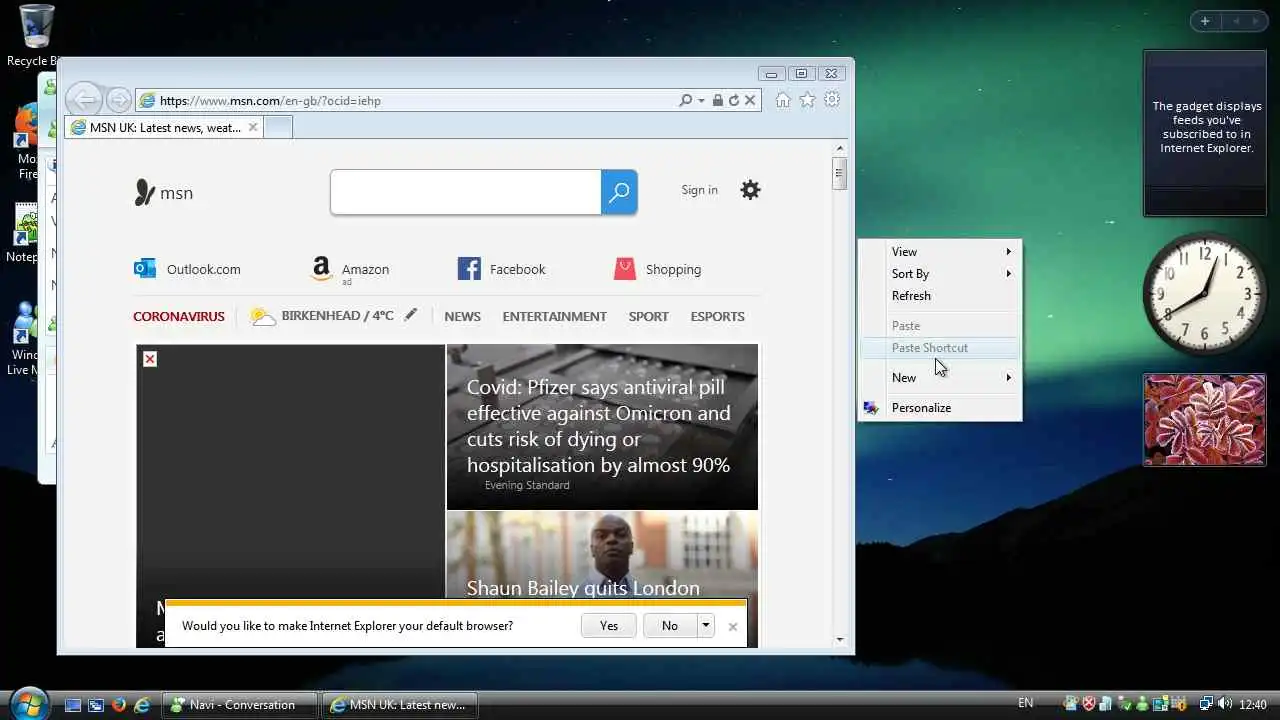Viewport: 1280px width, 720px height.
Task: Click Show desktop quick launch icon
Action: [73, 705]
